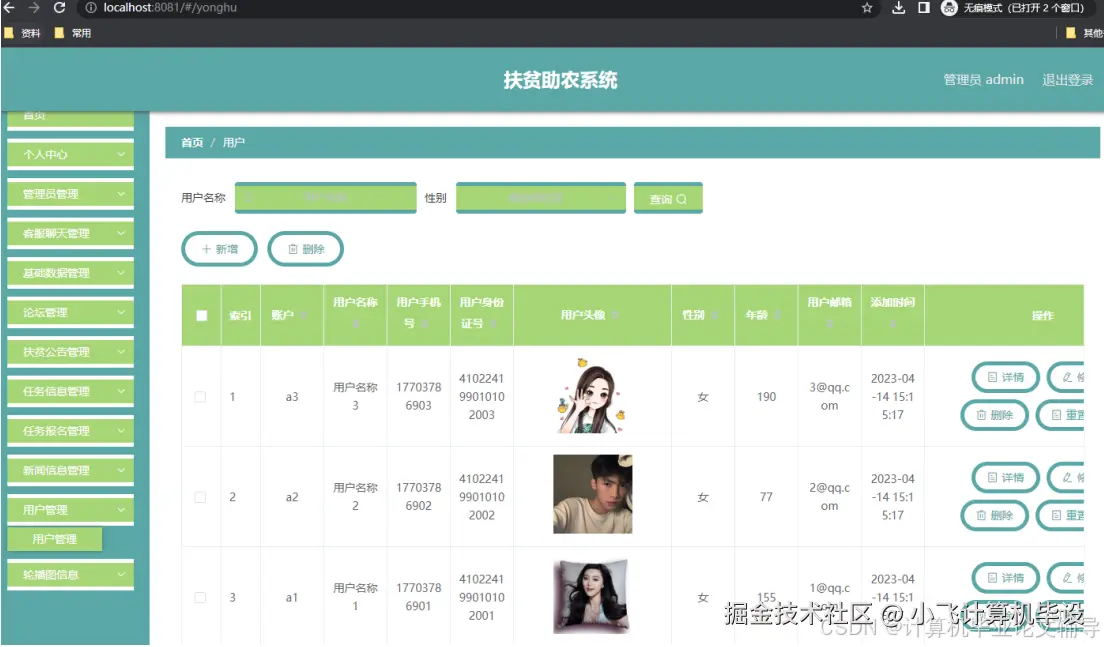The image size is (1104, 647).
Task: Open the browser downloads icon
Action: coord(898,8)
